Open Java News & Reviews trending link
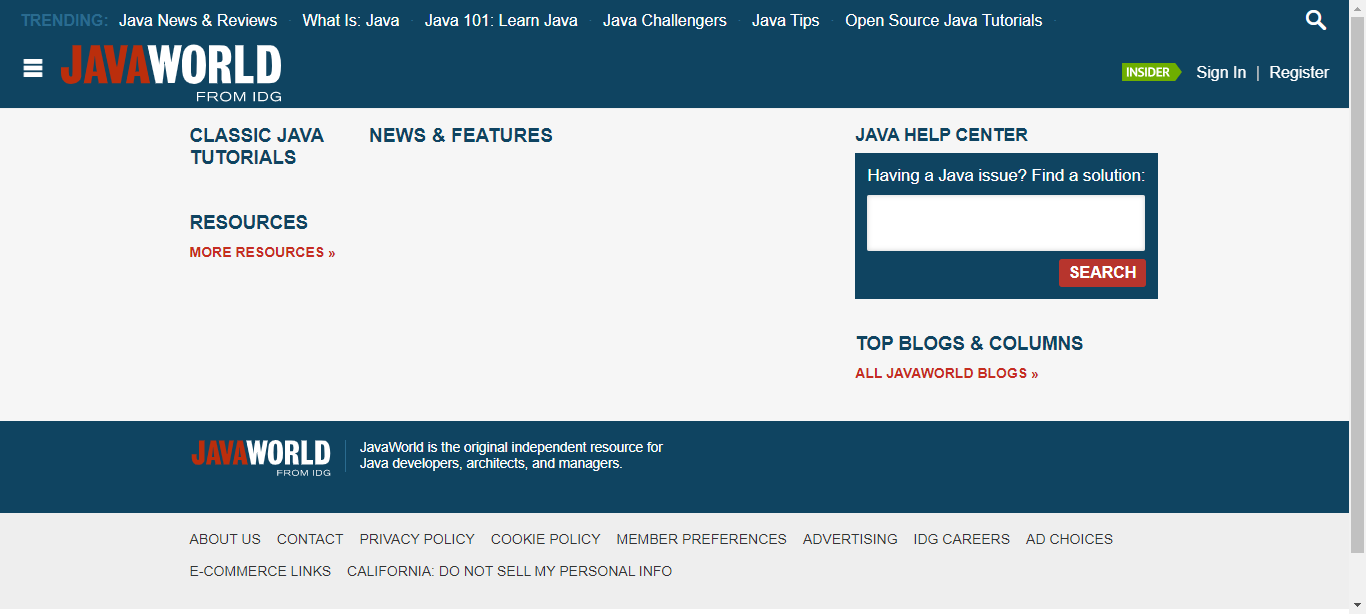Screen dimensions: 1366x614 coord(198,20)
